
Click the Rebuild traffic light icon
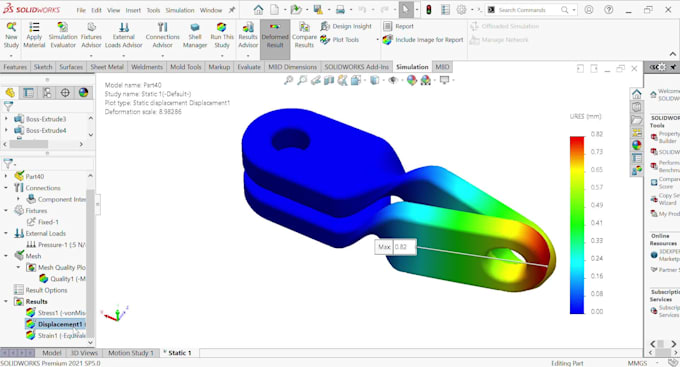(x=428, y=10)
